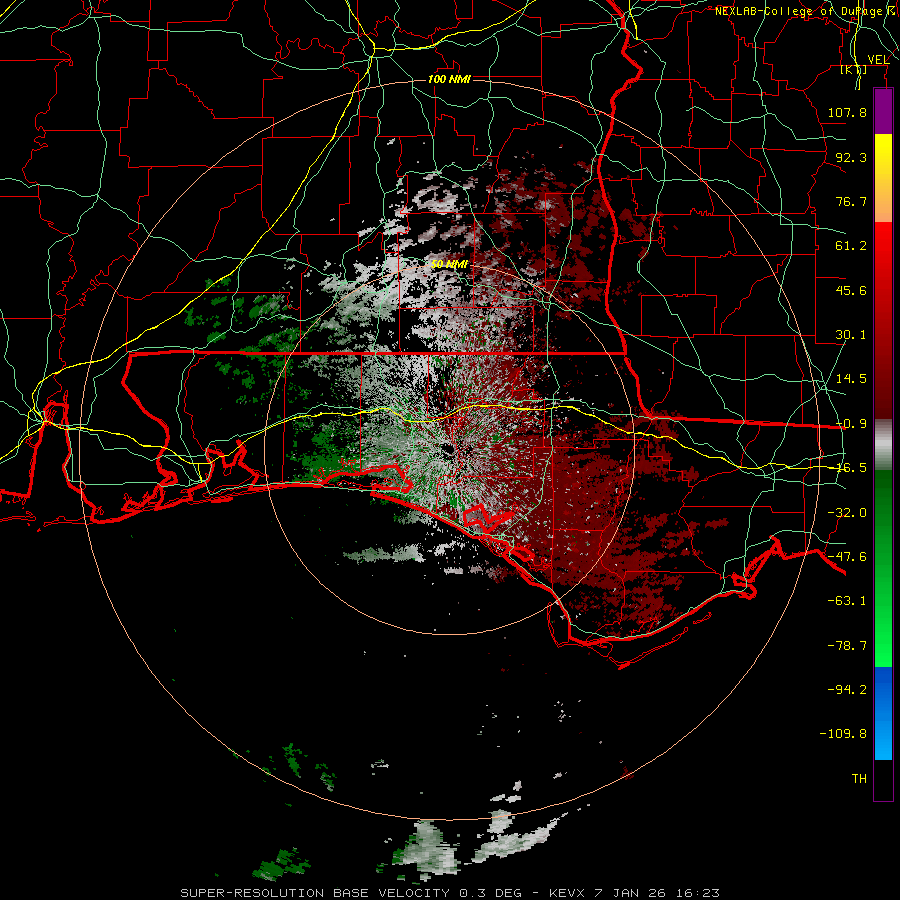Pick the blue segment of the velocity scale
Image resolution: width=900 pixels, height=900 pixels.
tap(883, 713)
